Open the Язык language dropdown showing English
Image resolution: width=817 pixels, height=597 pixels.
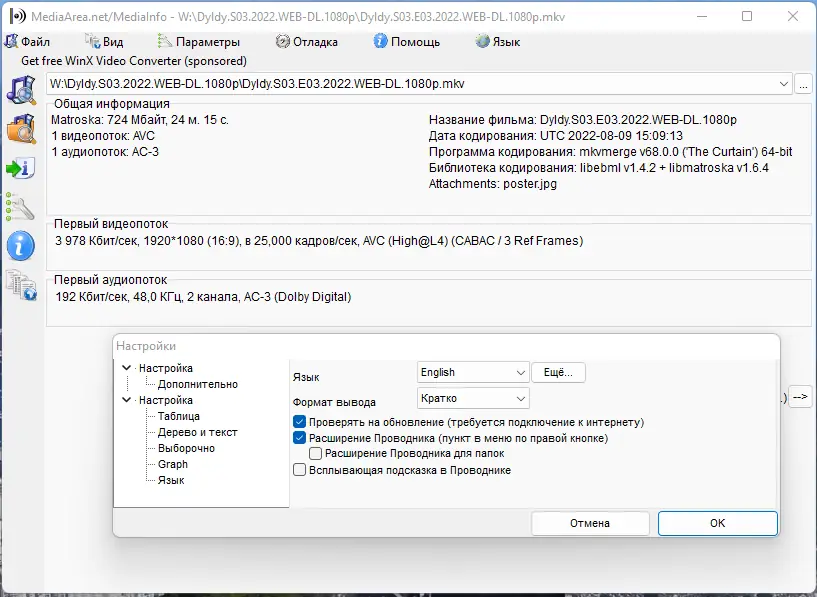click(x=473, y=372)
